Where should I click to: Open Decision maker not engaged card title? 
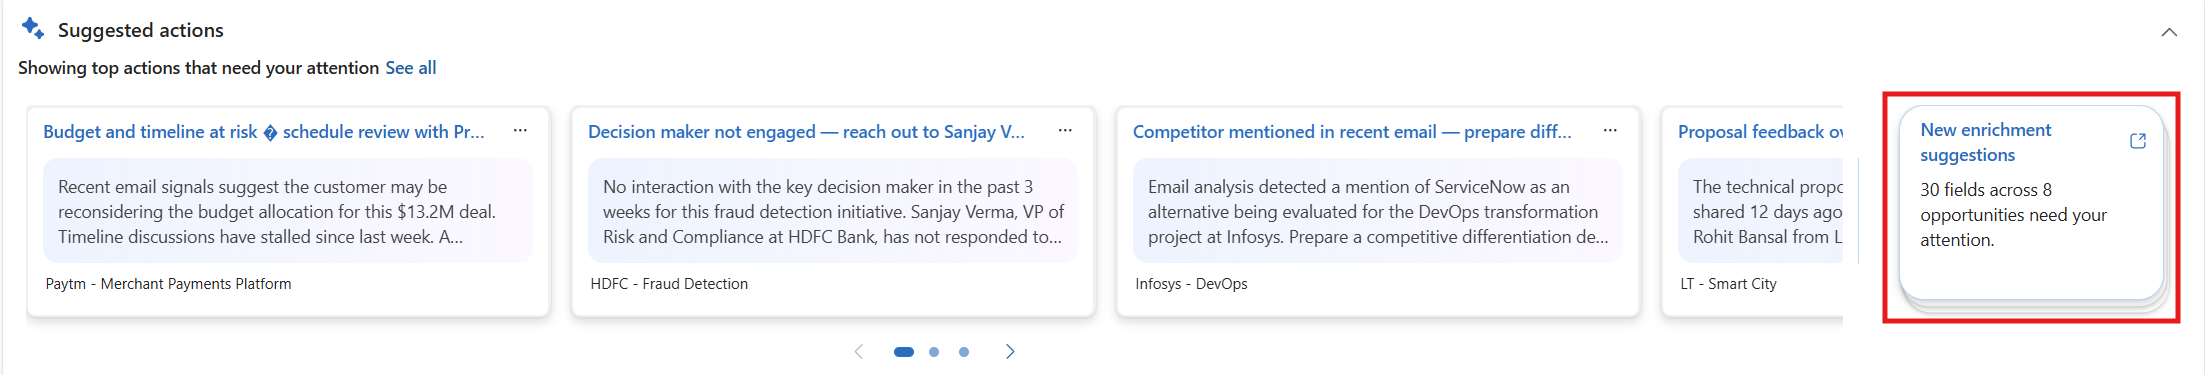806,132
